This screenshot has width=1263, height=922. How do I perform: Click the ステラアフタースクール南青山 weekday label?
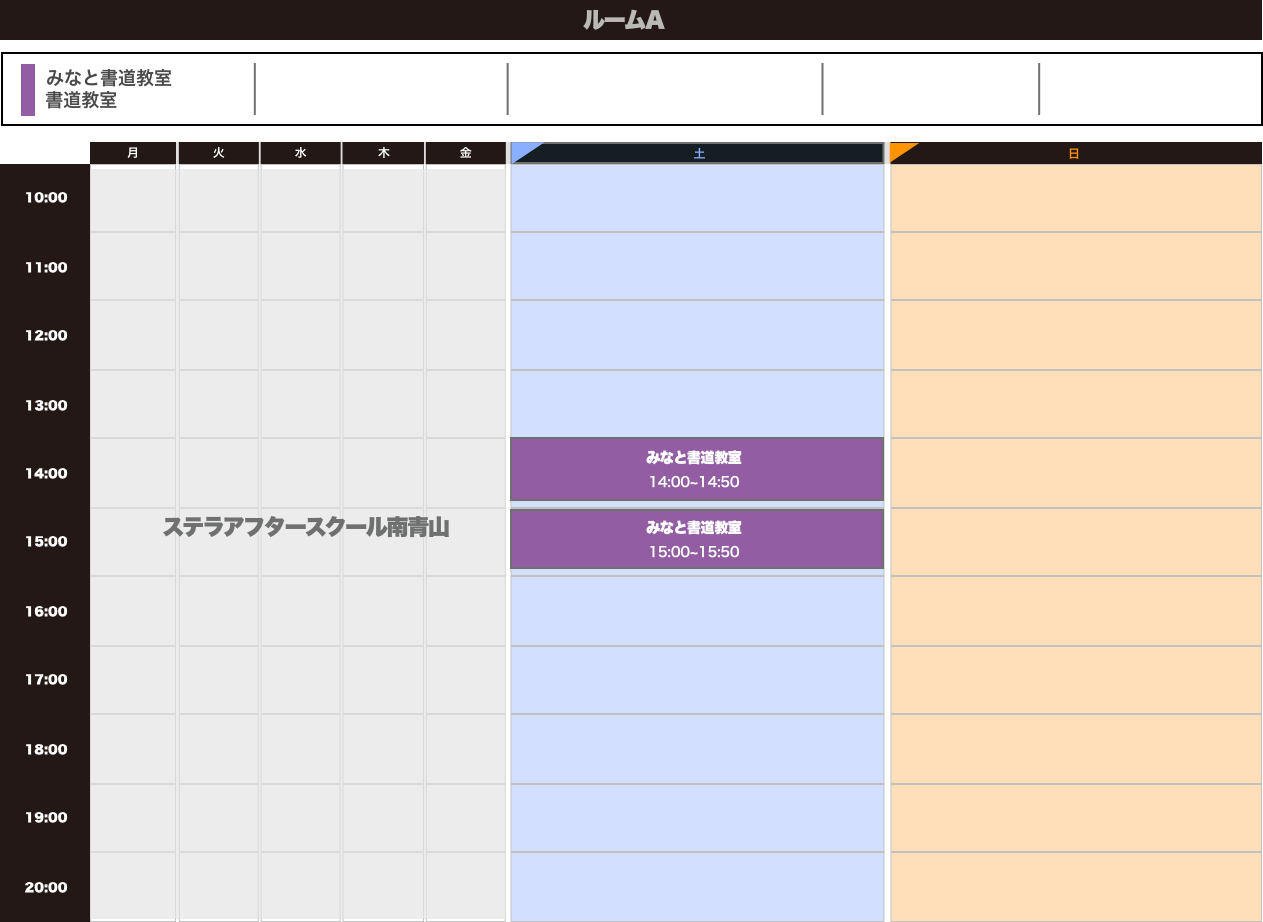point(306,528)
